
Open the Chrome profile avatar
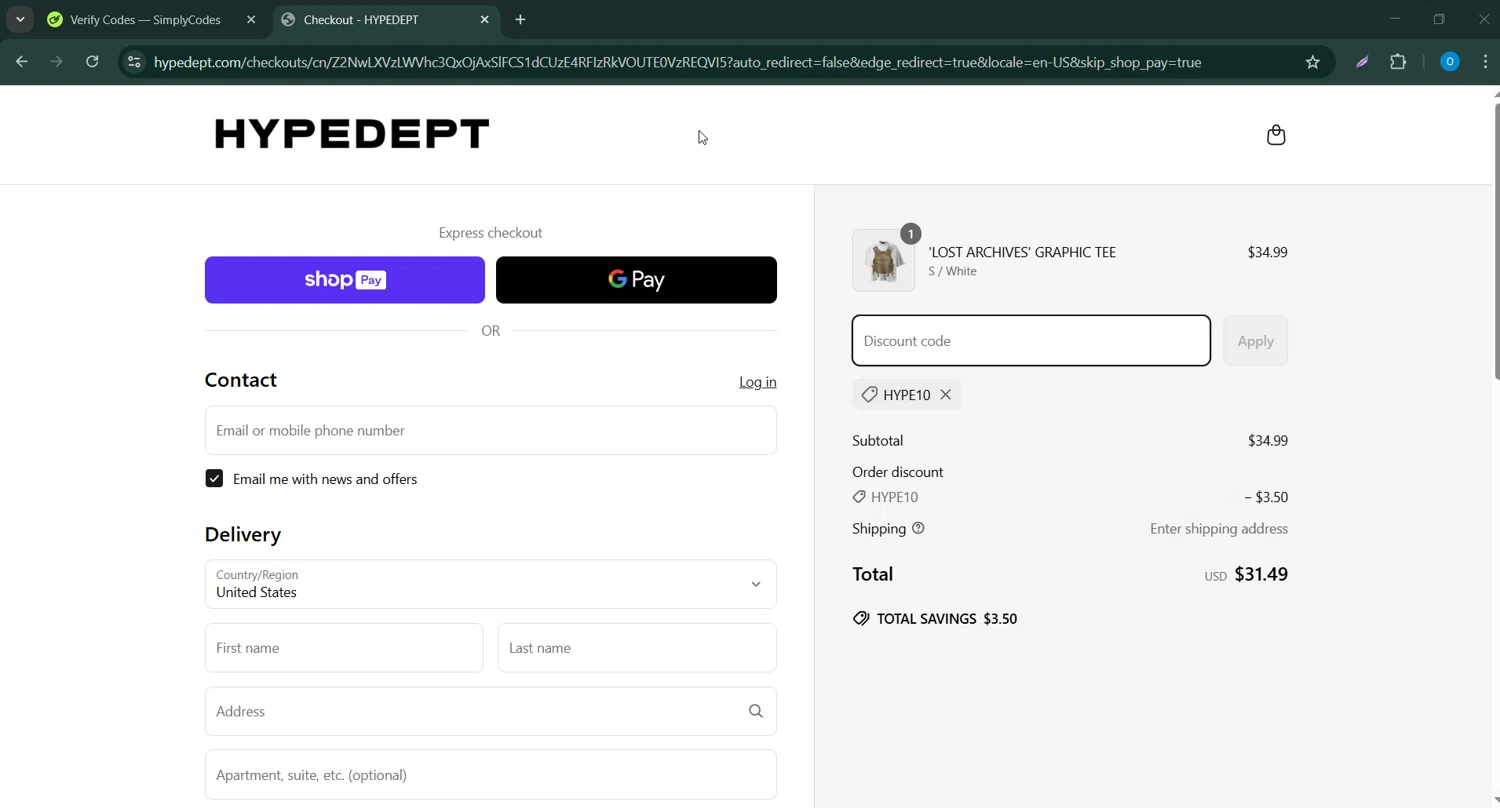[1449, 62]
